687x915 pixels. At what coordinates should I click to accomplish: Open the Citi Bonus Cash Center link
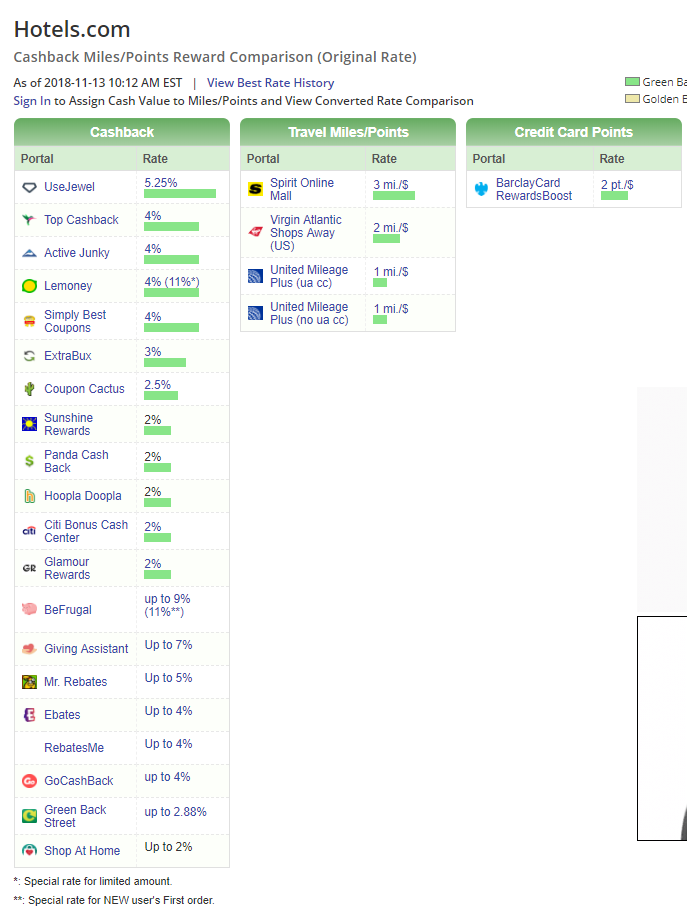click(86, 531)
